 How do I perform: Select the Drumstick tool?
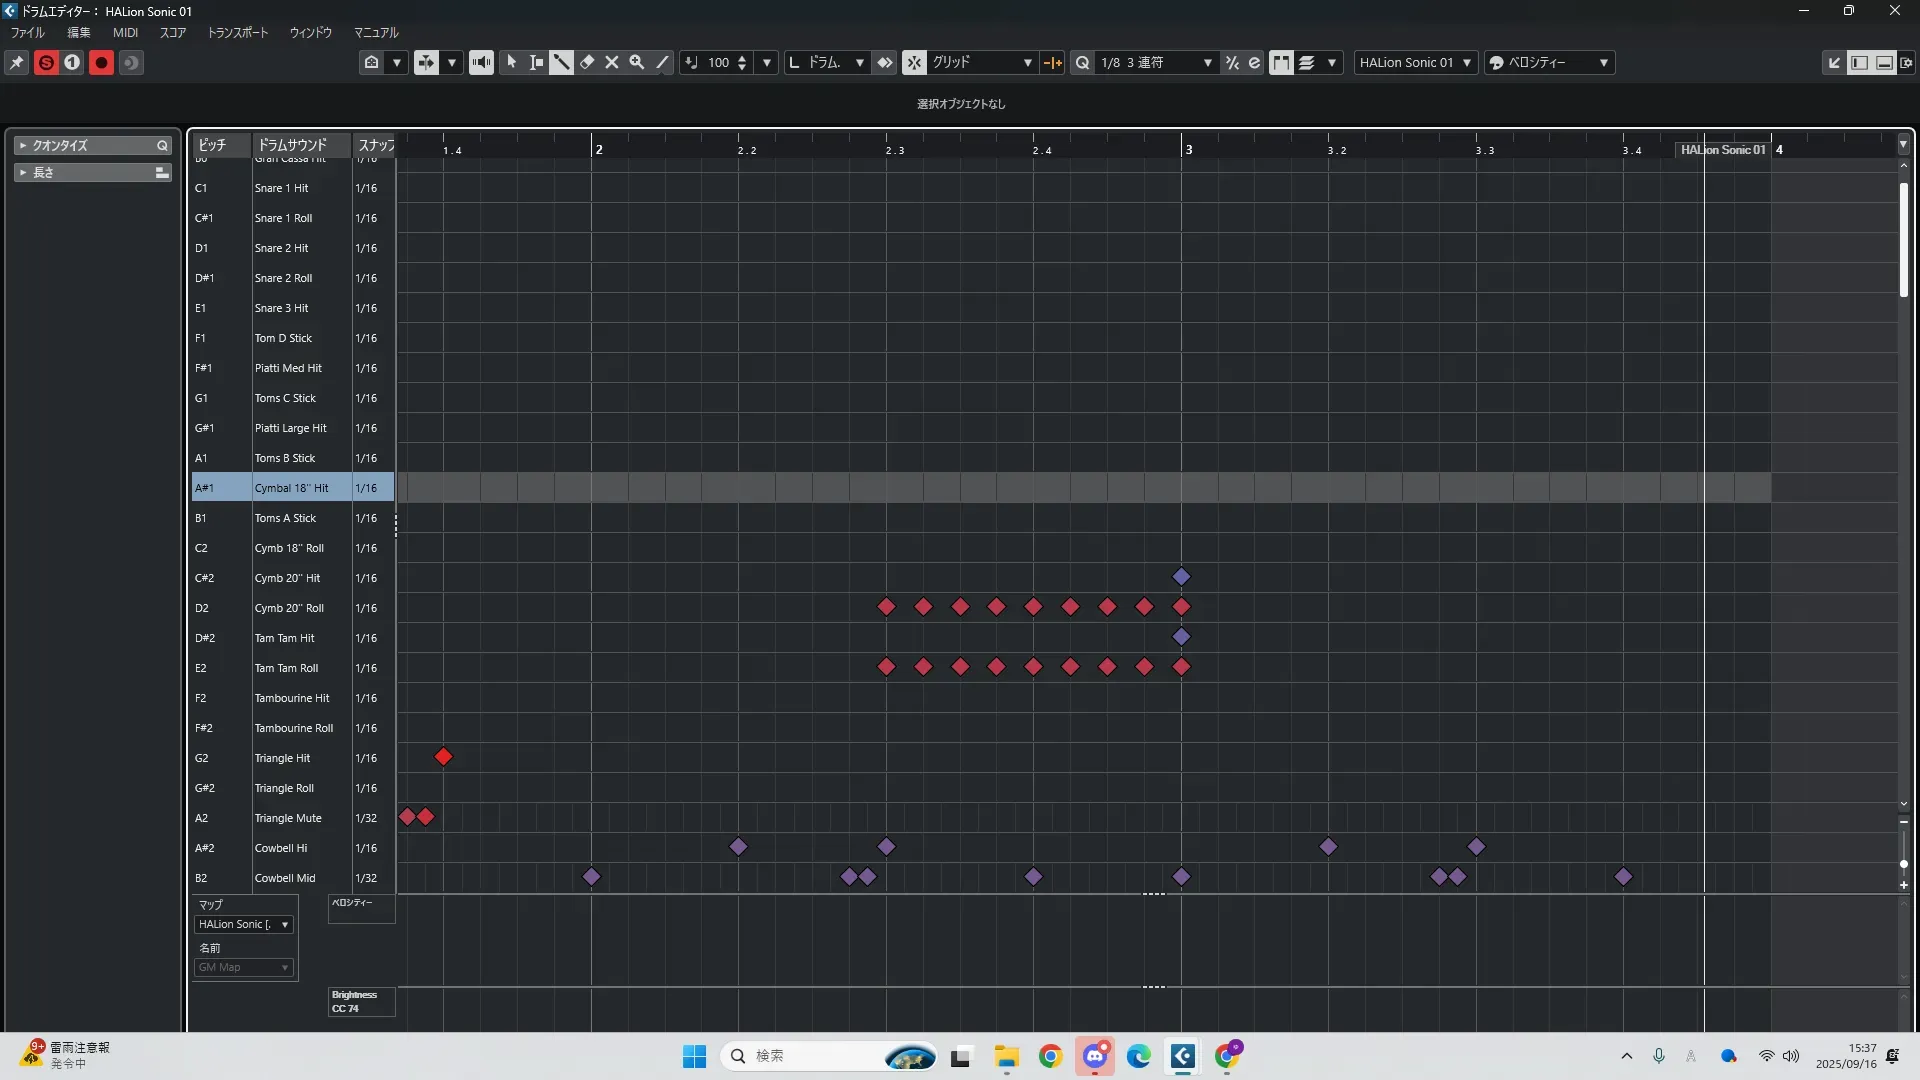[561, 63]
